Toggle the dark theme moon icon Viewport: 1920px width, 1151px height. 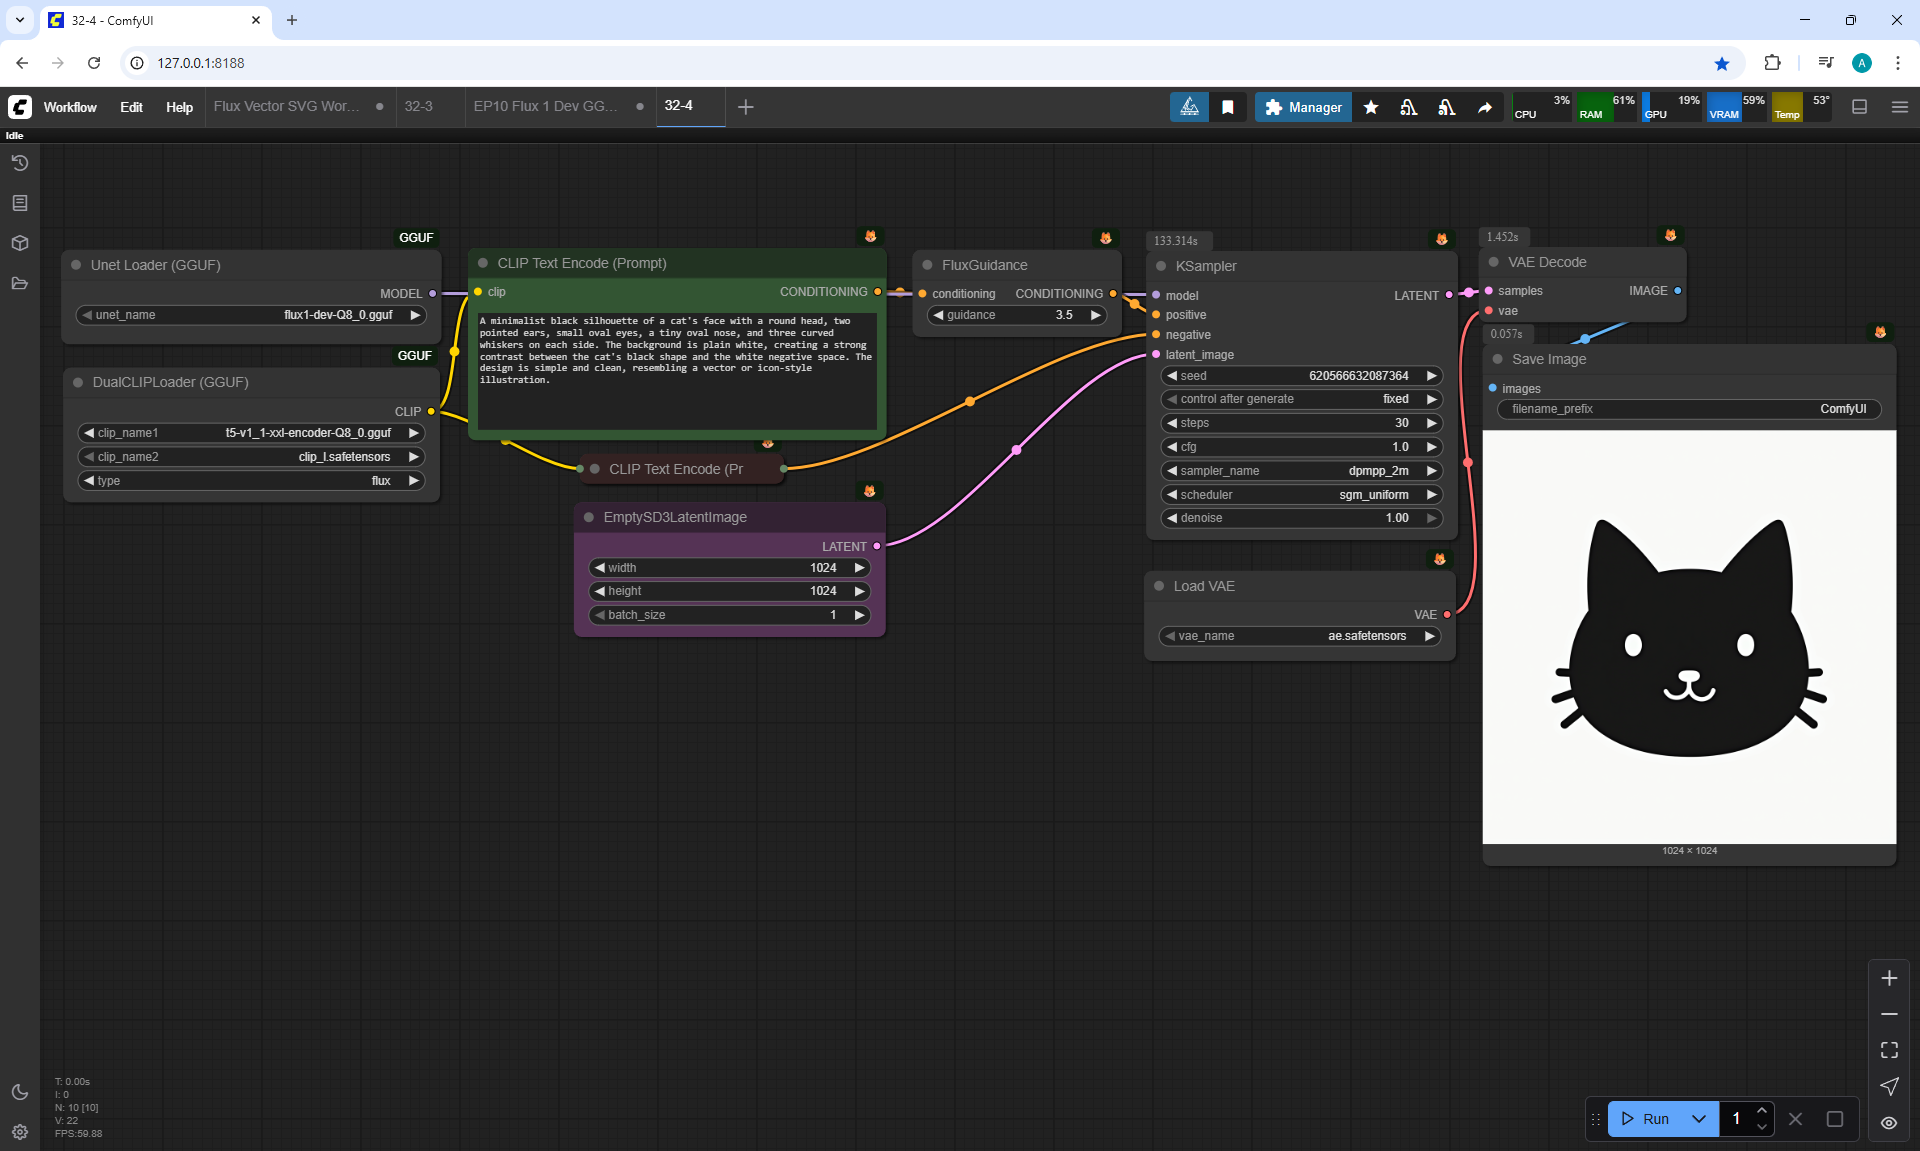tap(19, 1092)
